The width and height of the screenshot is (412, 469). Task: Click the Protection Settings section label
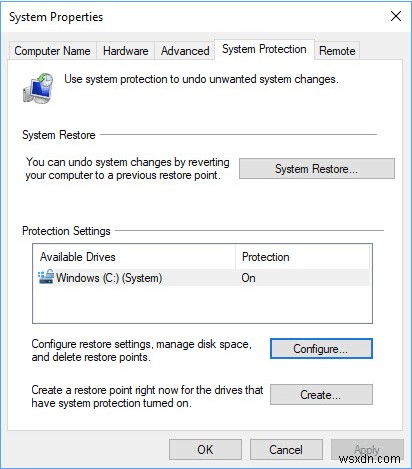point(66,231)
